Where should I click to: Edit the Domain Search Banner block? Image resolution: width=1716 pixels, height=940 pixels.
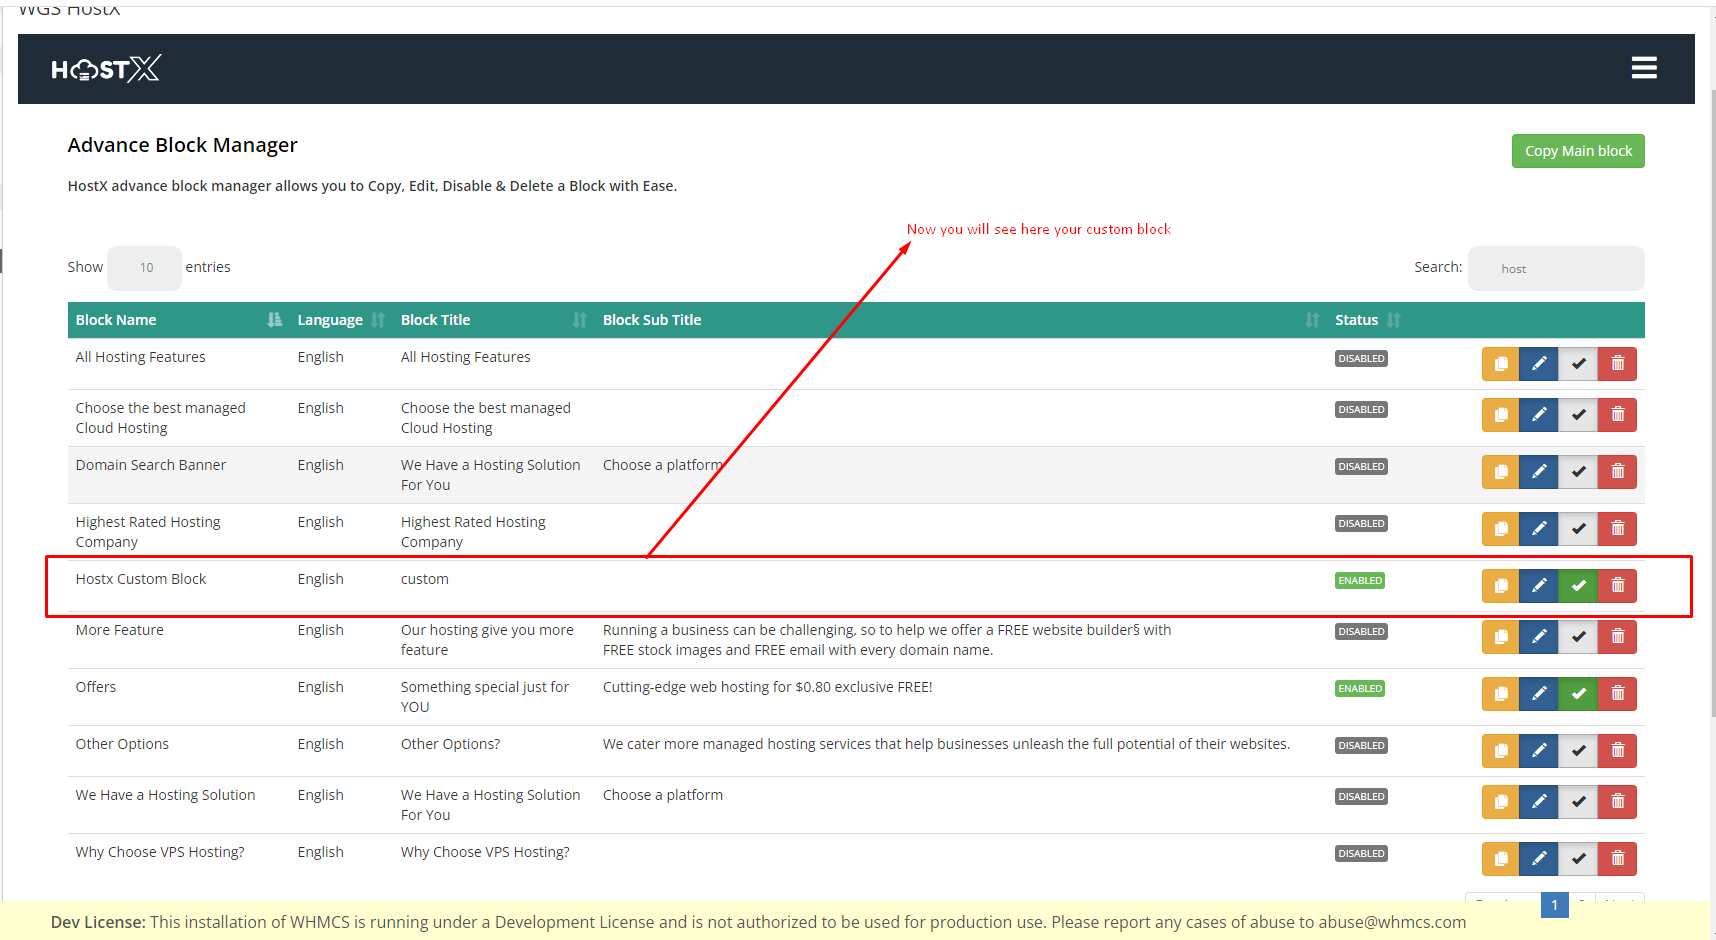pos(1539,472)
